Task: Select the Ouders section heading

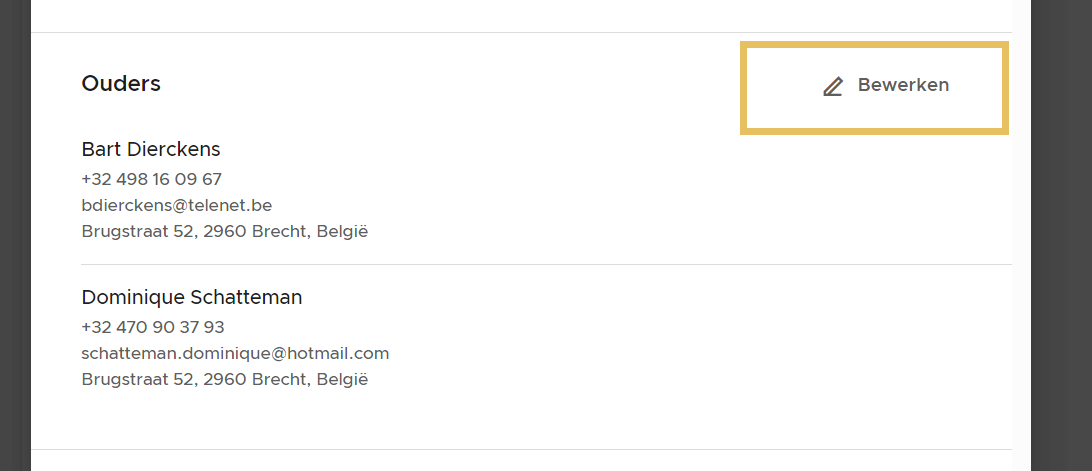Action: click(x=121, y=84)
